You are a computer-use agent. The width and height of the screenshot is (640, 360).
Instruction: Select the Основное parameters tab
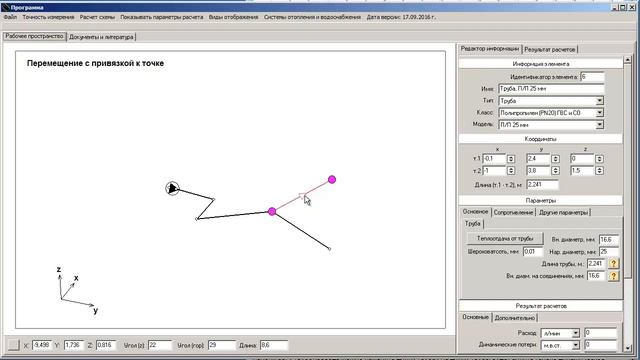pos(475,212)
